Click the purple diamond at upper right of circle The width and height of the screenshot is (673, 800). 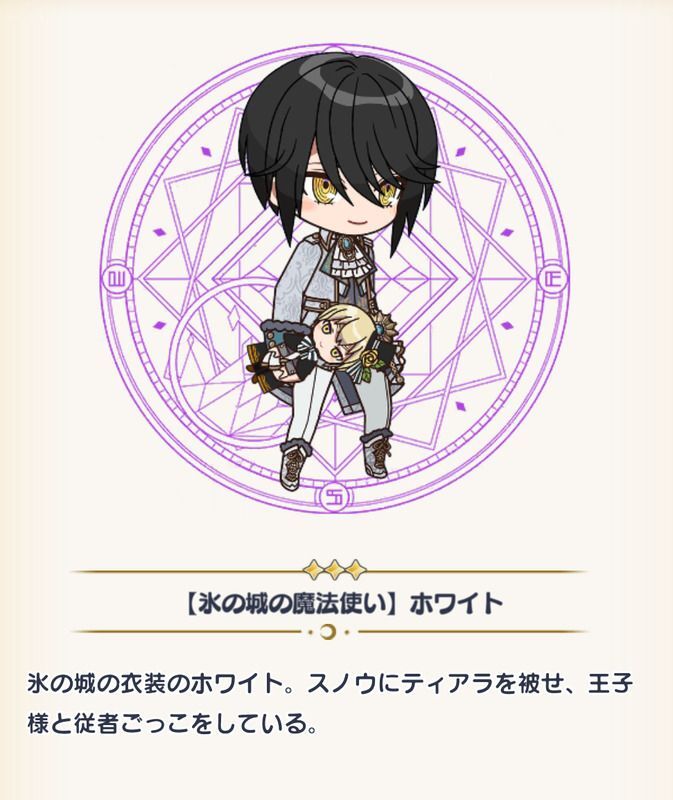(462, 152)
